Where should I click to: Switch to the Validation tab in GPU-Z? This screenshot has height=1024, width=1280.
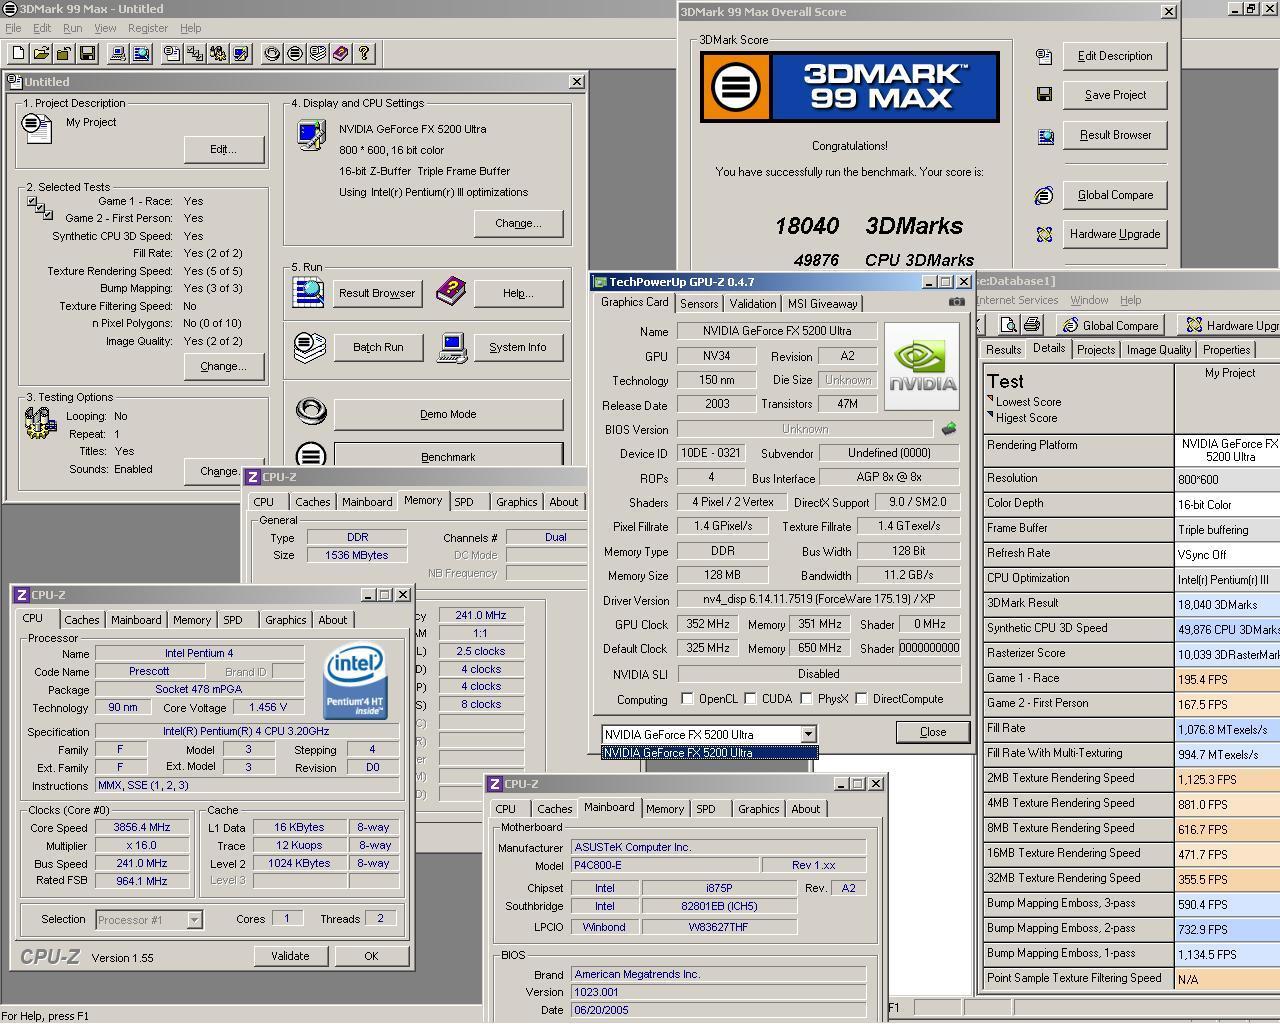tap(752, 304)
